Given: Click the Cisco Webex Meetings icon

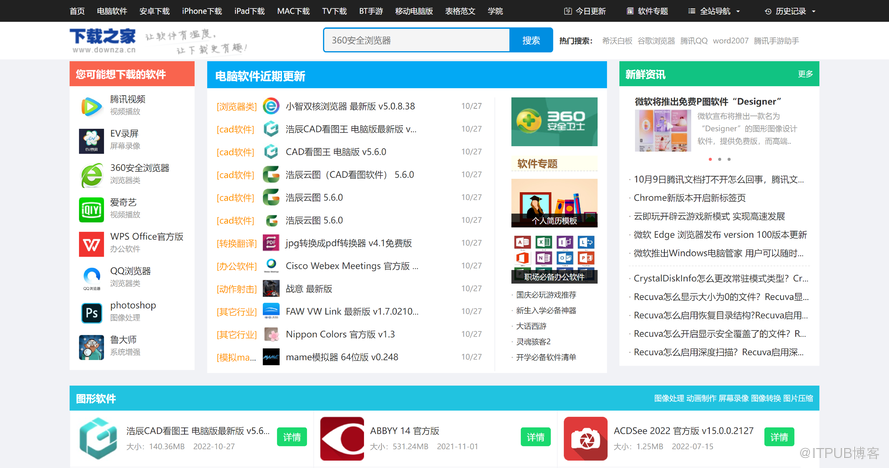Looking at the screenshot, I should click(271, 265).
